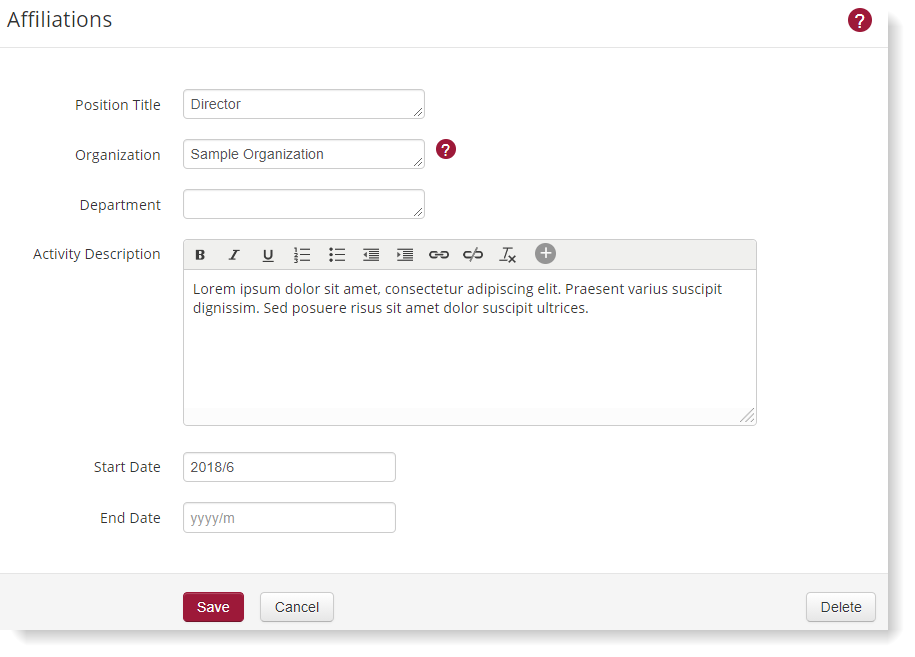
Task: Toggle underline formatting in editor toolbar
Action: click(268, 255)
